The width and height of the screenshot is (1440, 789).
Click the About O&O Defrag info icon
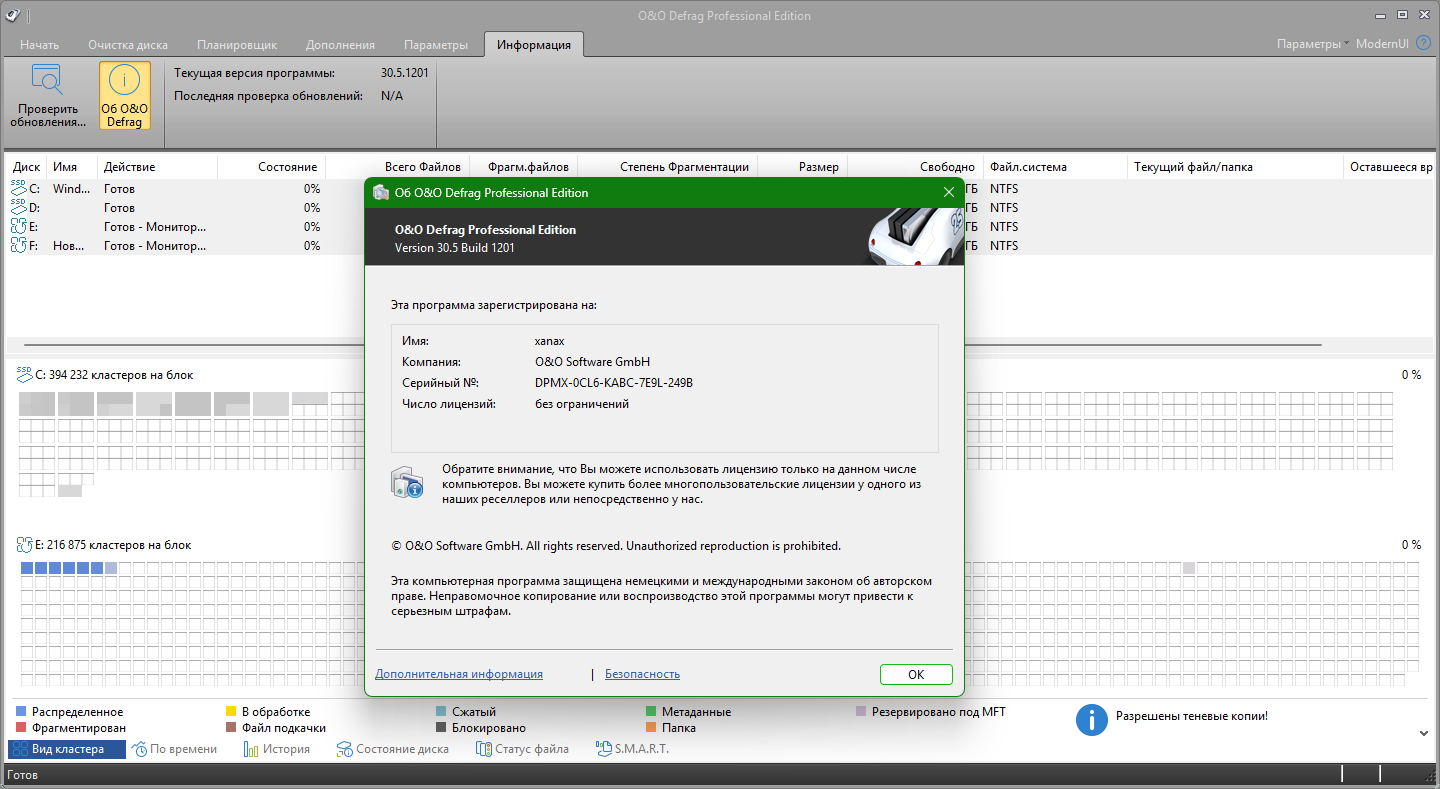coord(125,80)
